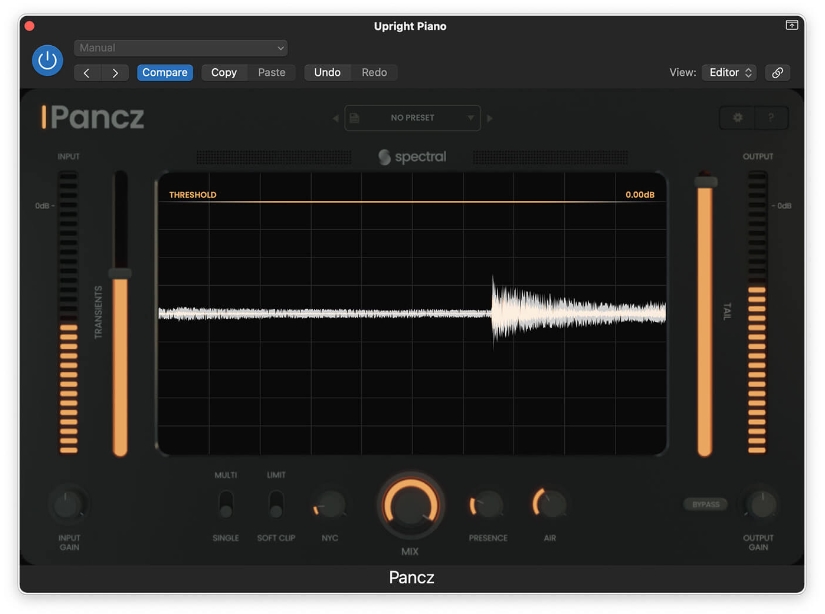825x614 pixels.
Task: Click the link chain icon
Action: tap(777, 73)
